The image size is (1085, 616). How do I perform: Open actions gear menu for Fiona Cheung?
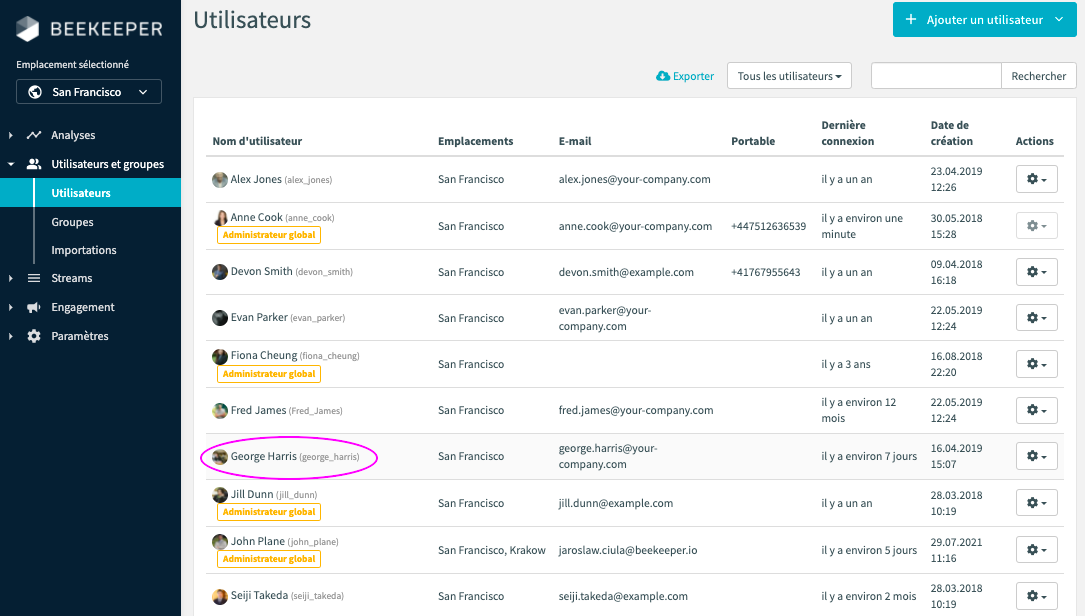click(1037, 364)
